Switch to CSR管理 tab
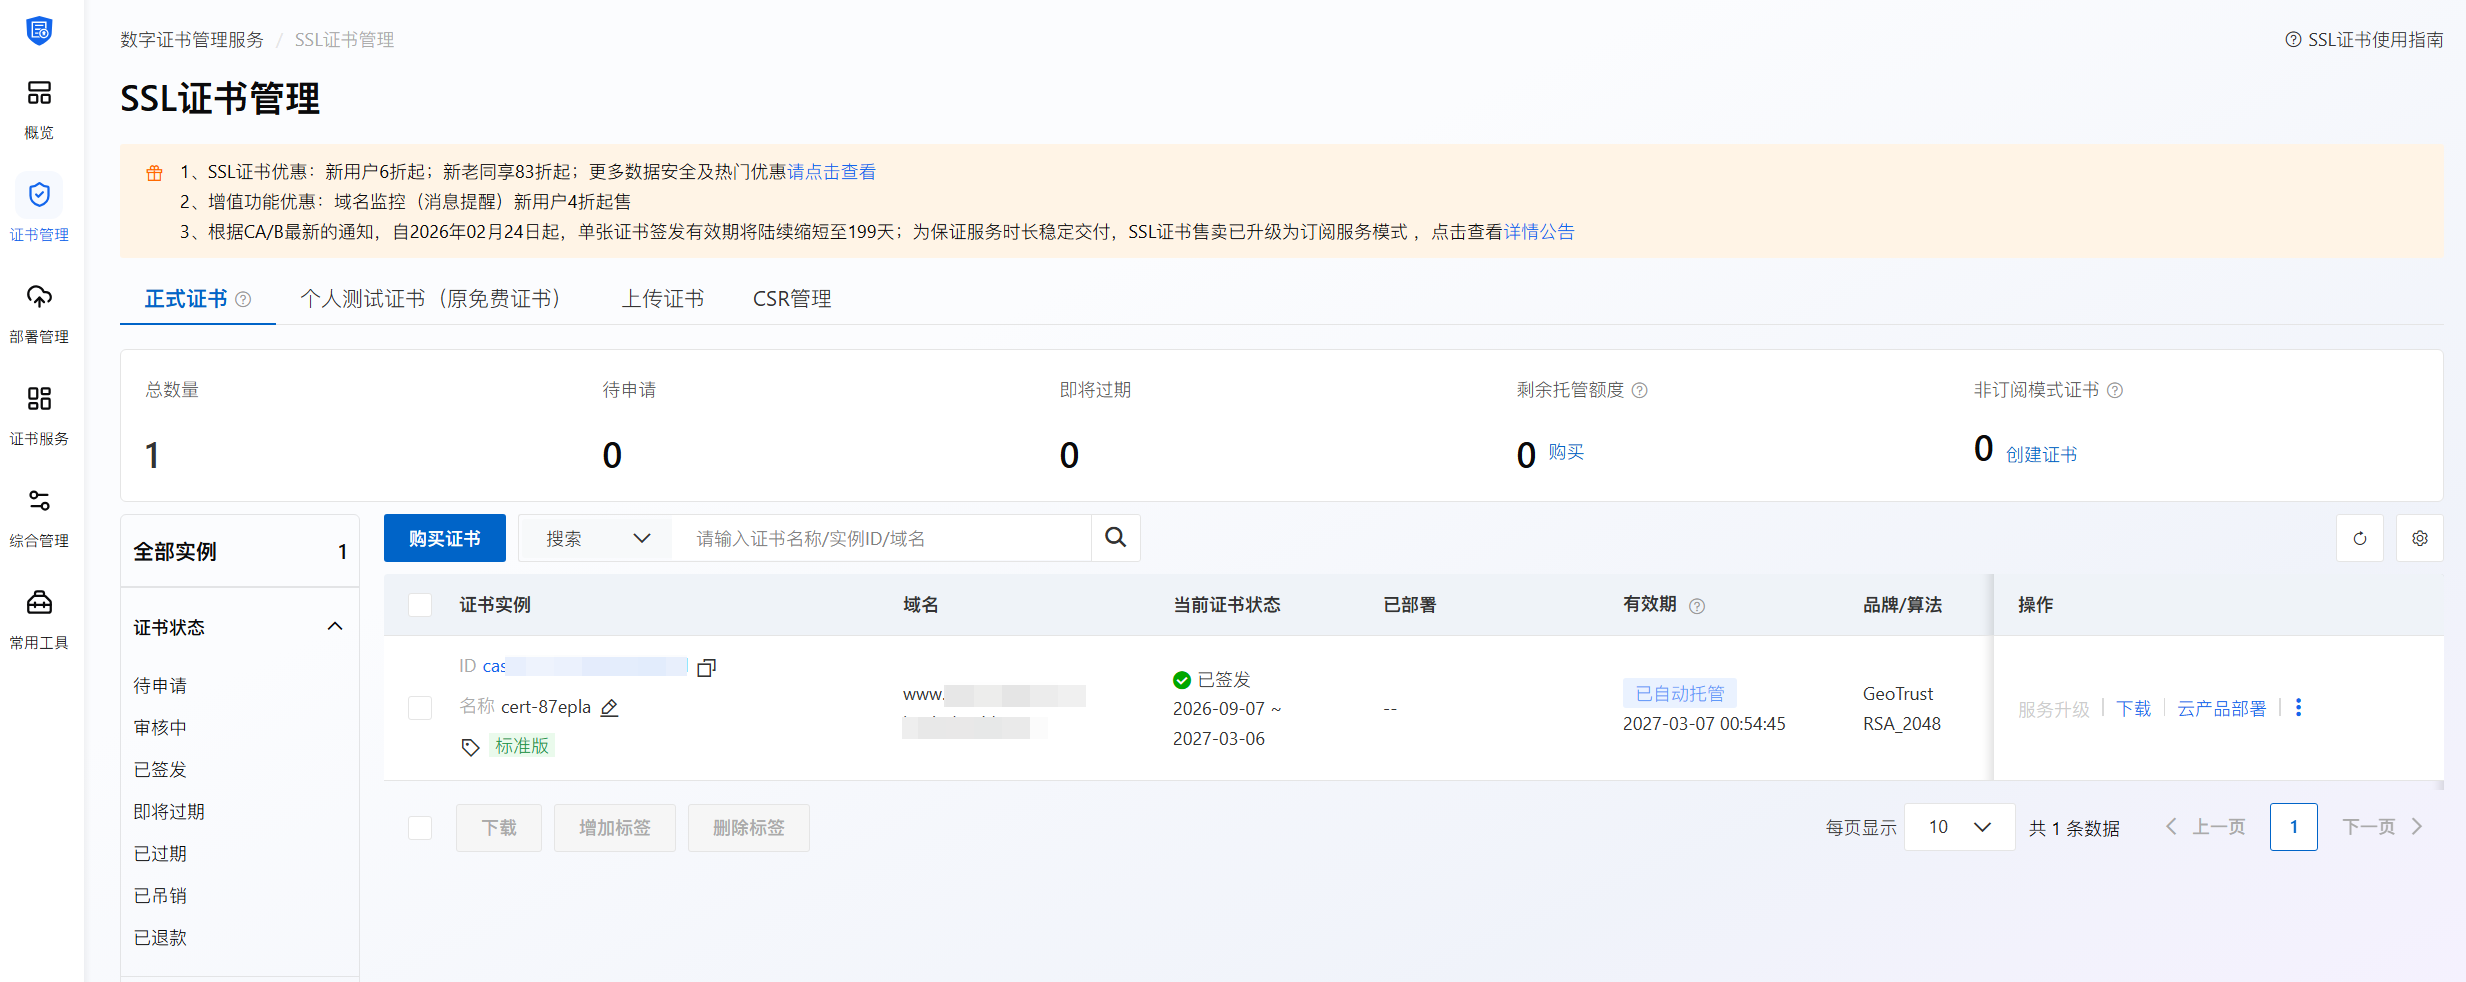 click(792, 299)
